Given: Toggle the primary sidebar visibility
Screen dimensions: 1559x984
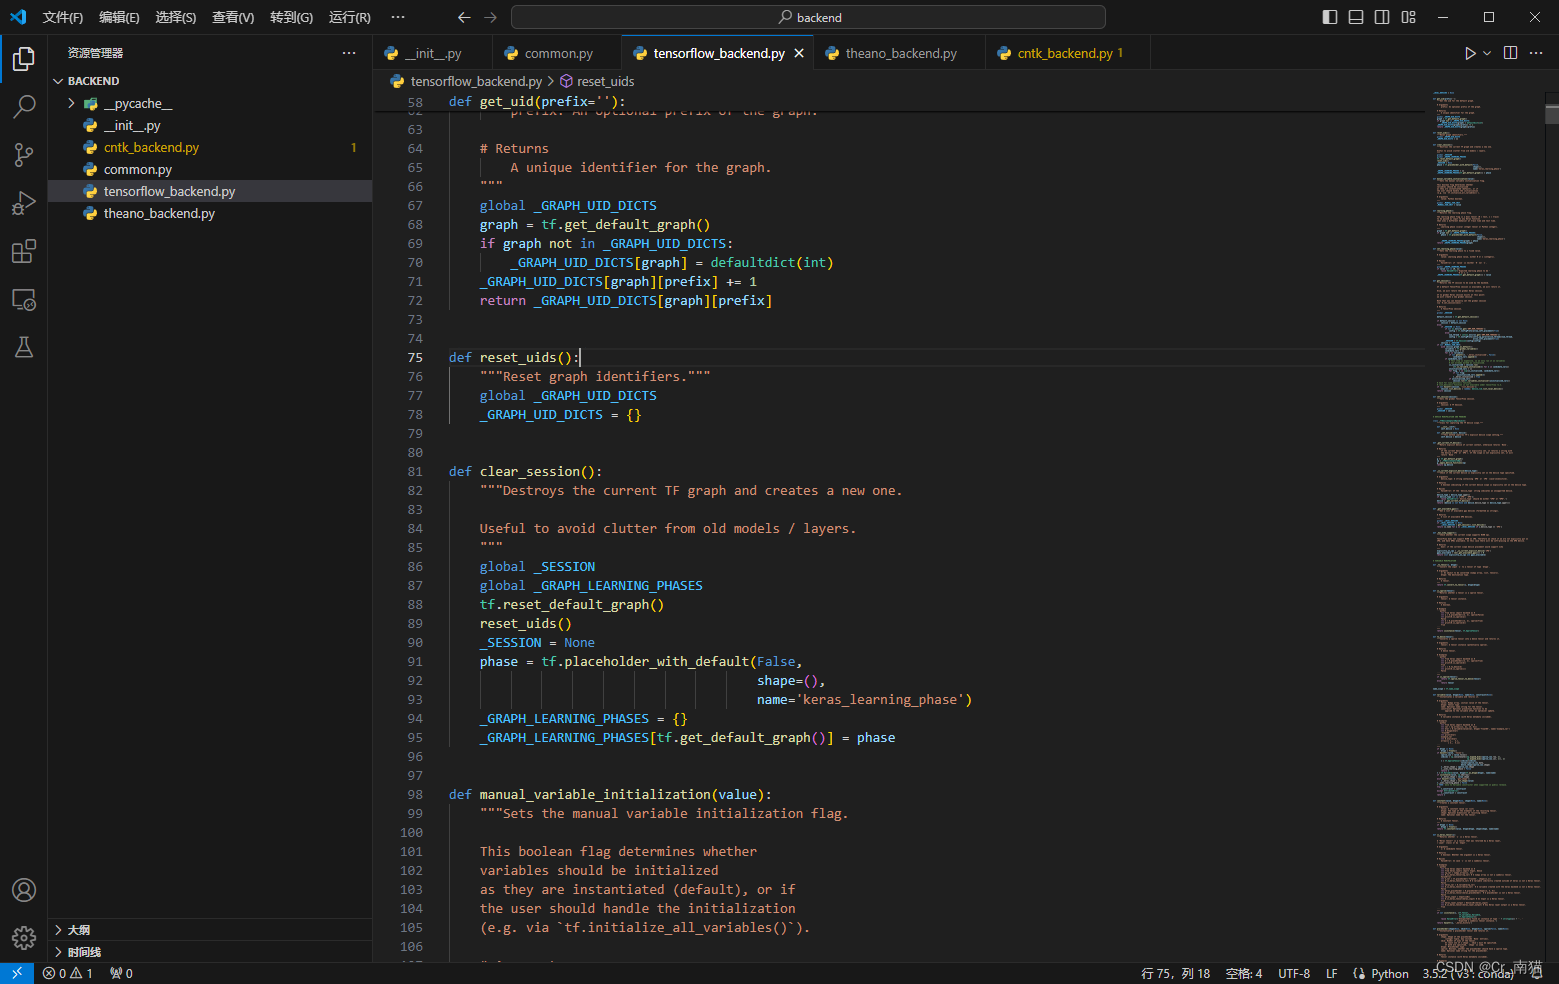Looking at the screenshot, I should 1329,17.
